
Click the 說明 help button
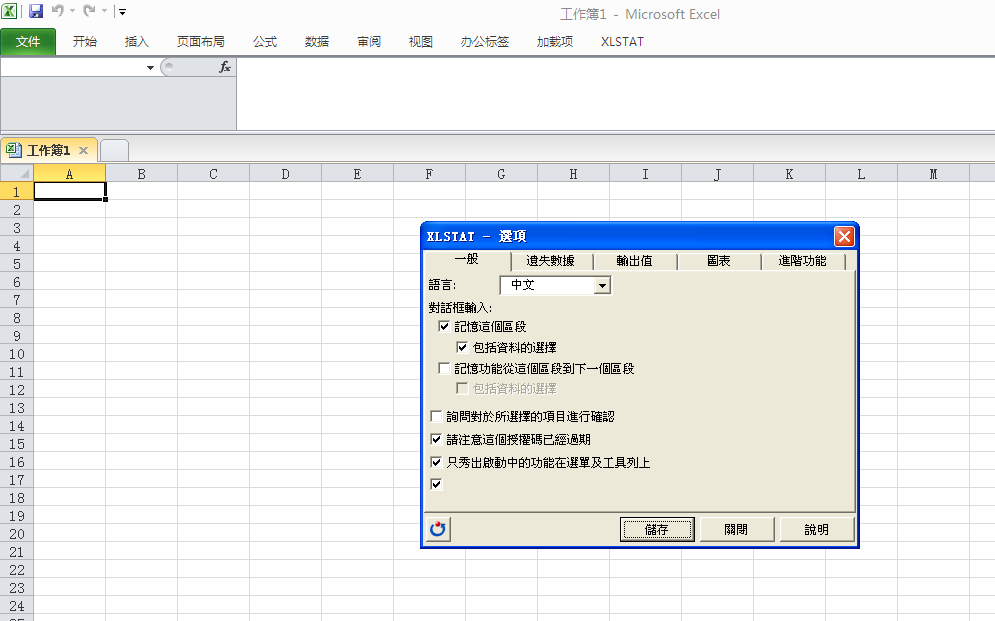point(817,530)
